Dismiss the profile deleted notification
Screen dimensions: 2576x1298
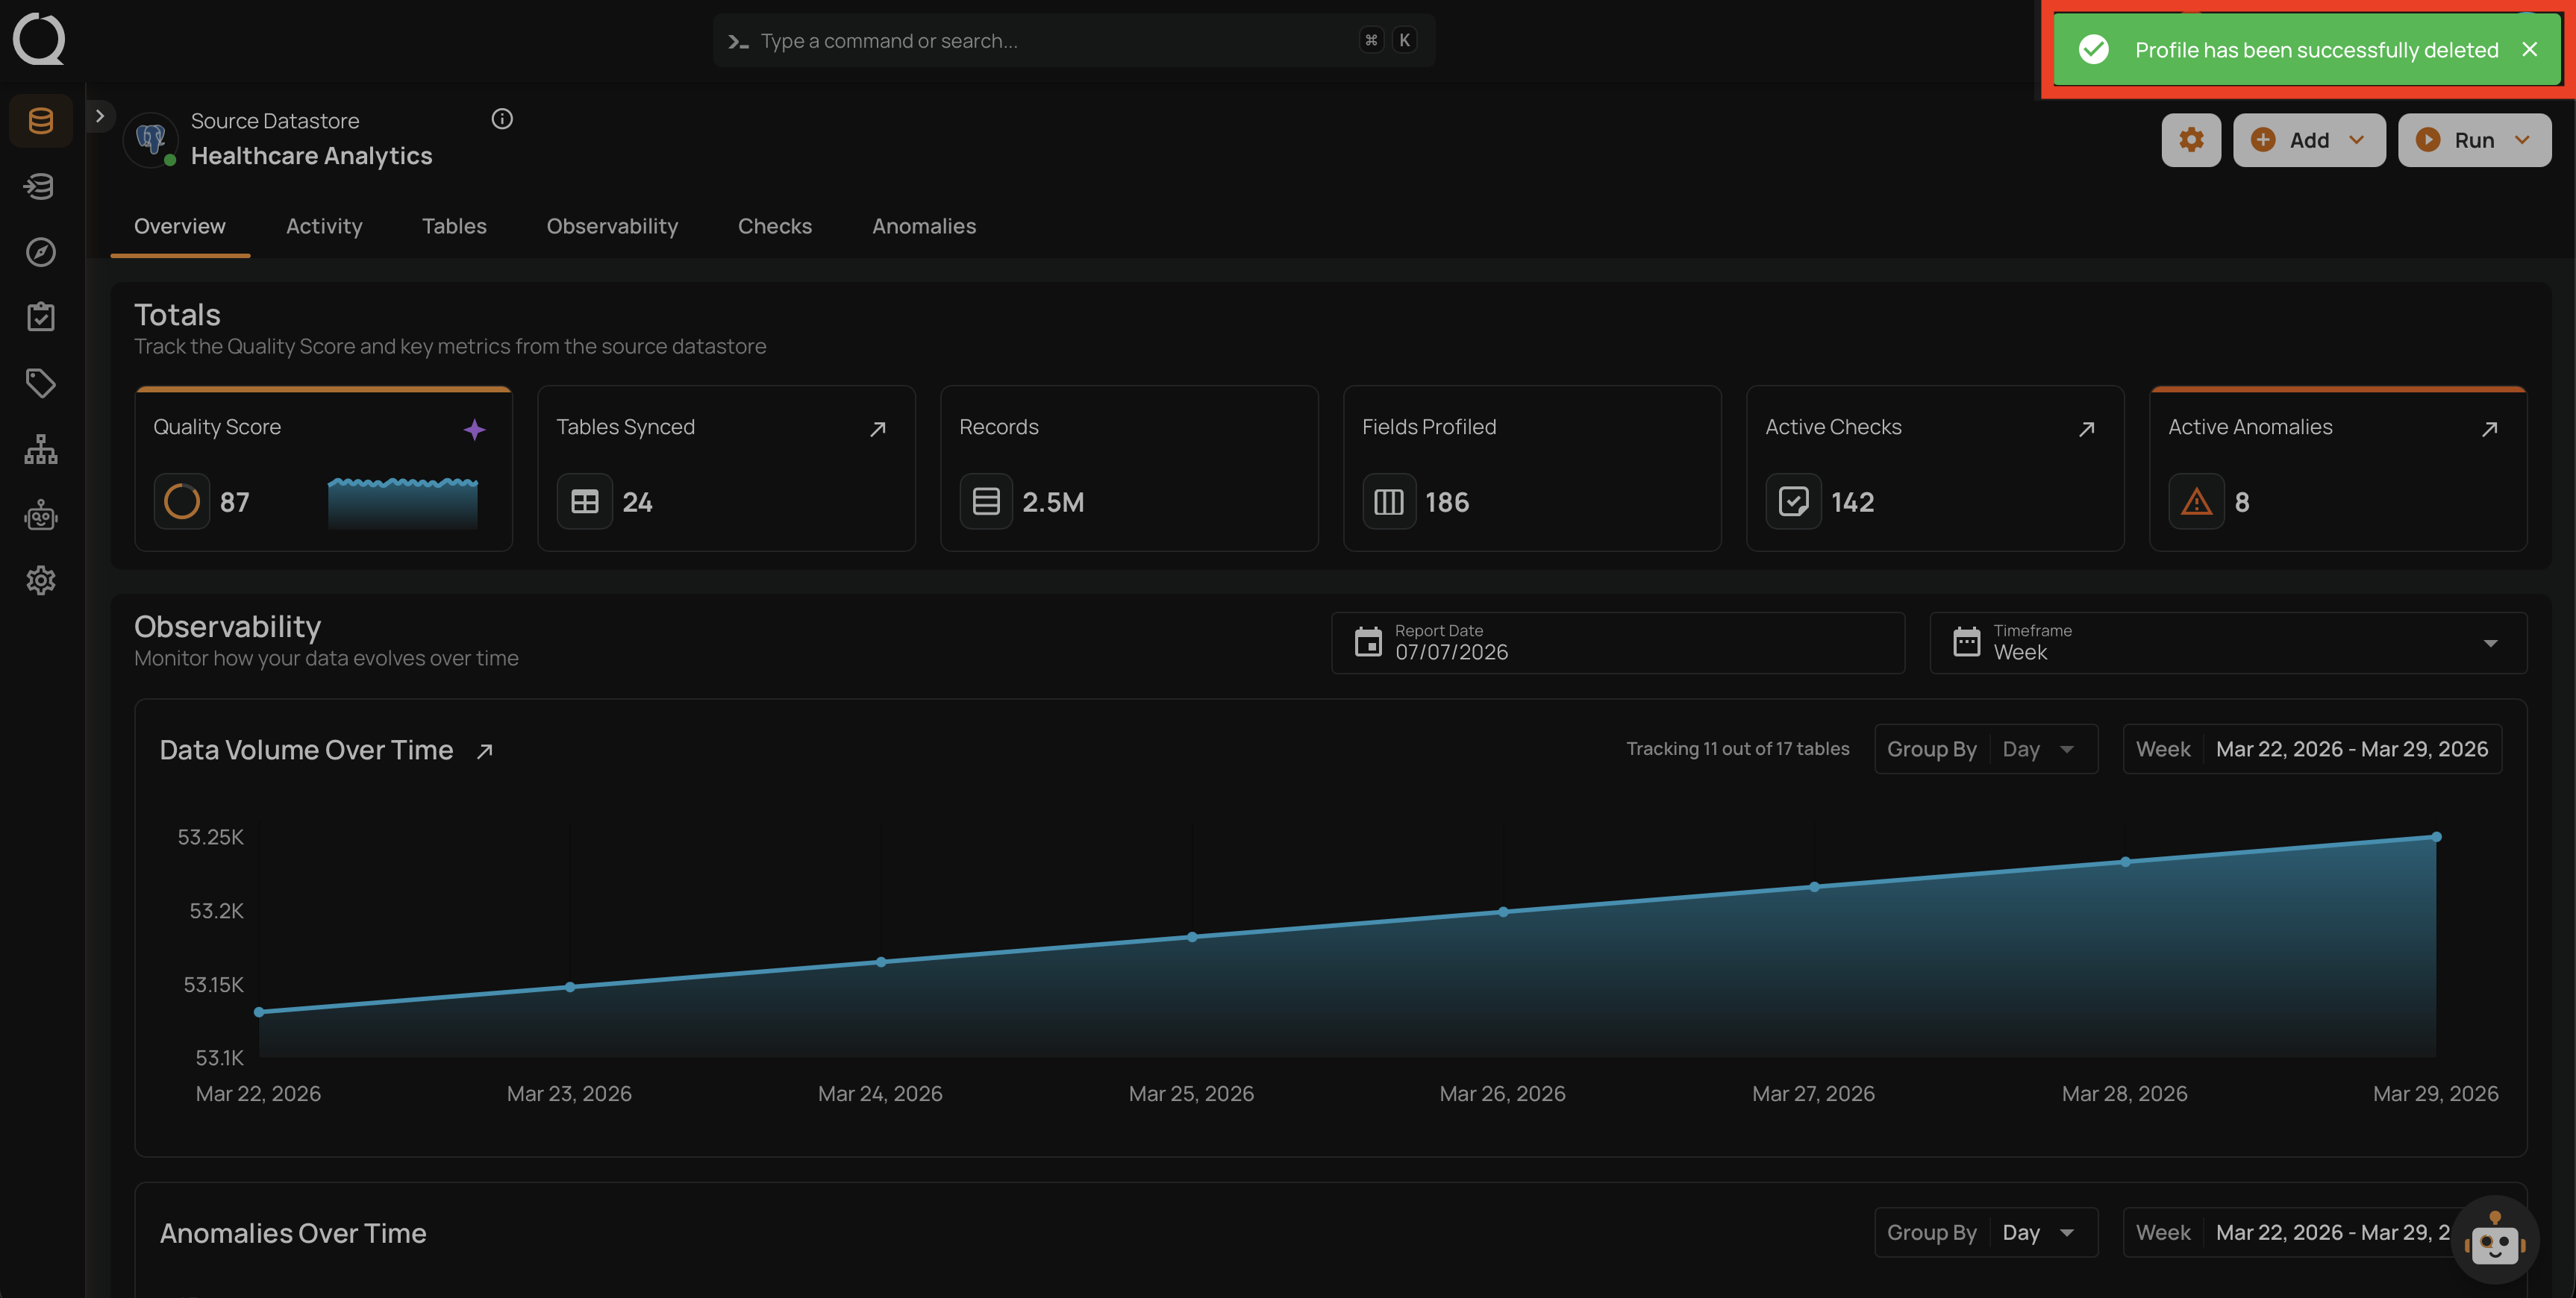coord(2529,49)
